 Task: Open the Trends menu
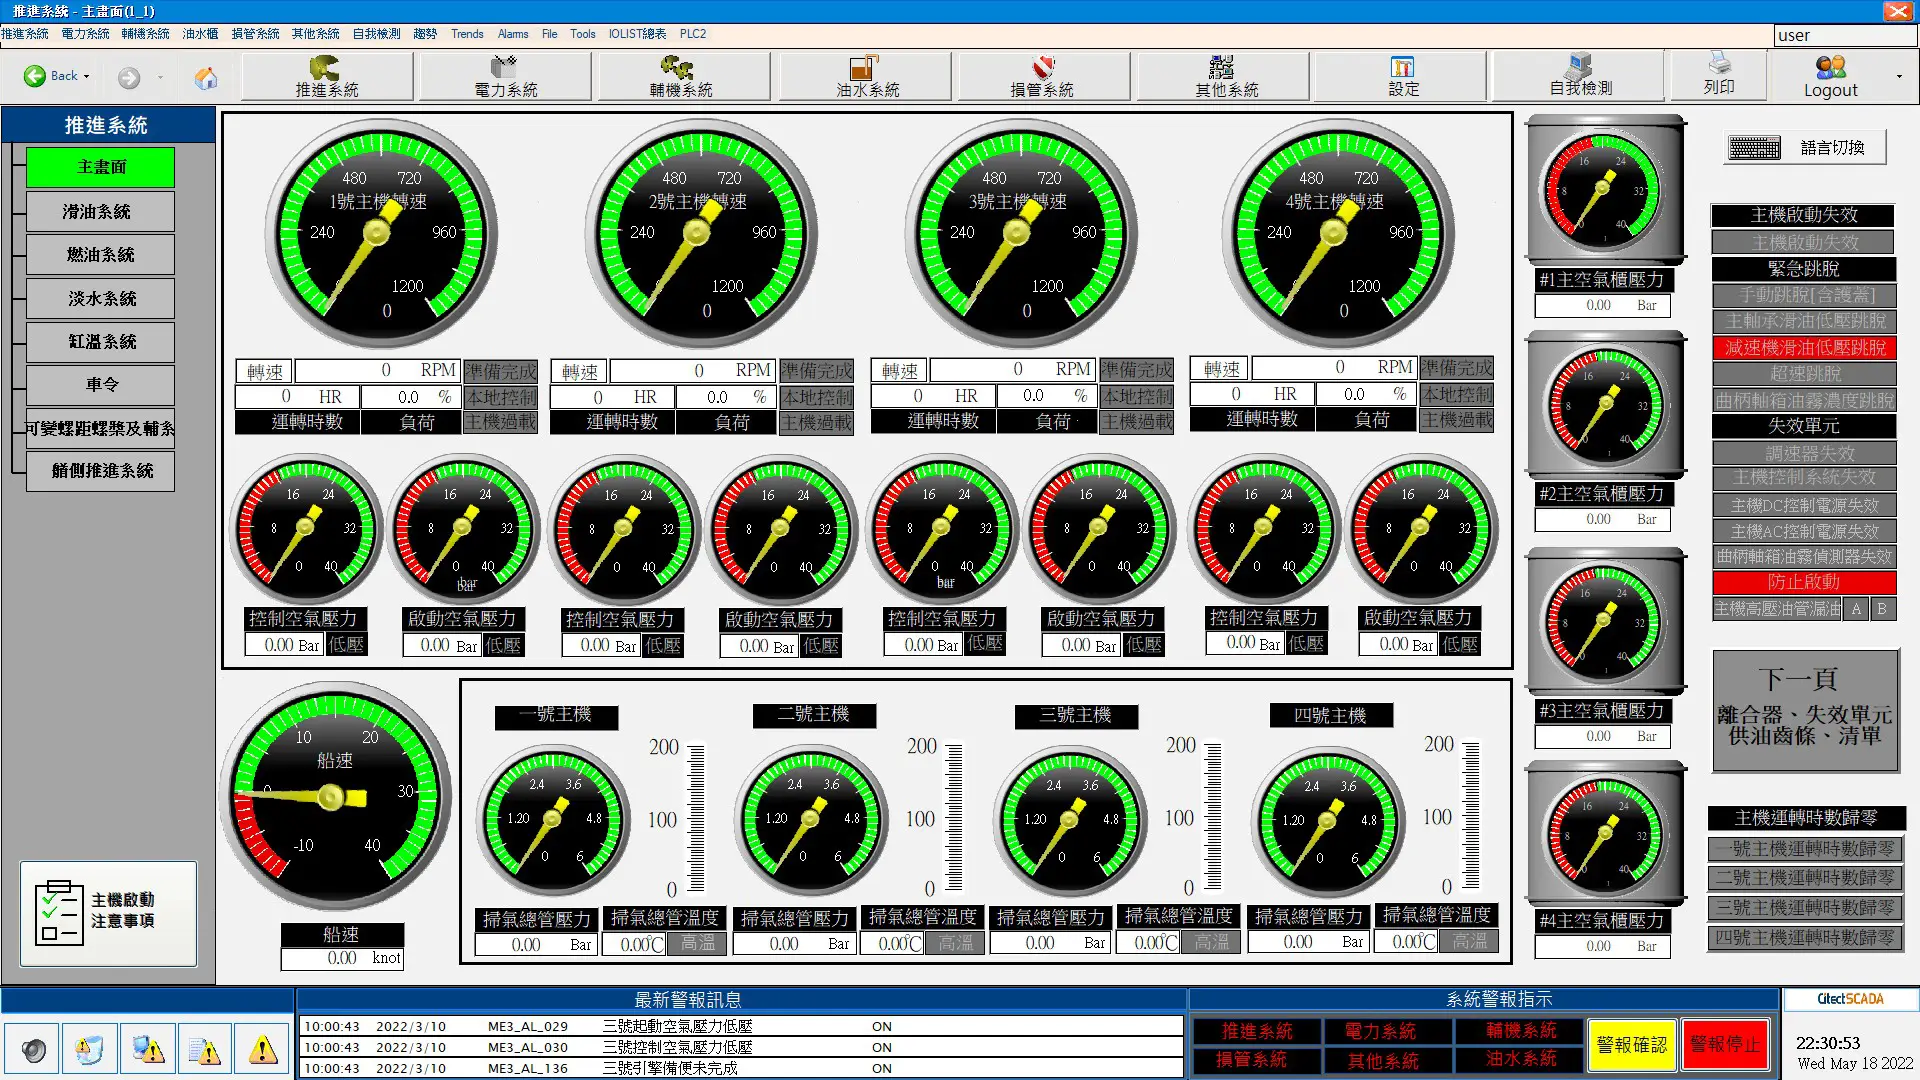467,34
